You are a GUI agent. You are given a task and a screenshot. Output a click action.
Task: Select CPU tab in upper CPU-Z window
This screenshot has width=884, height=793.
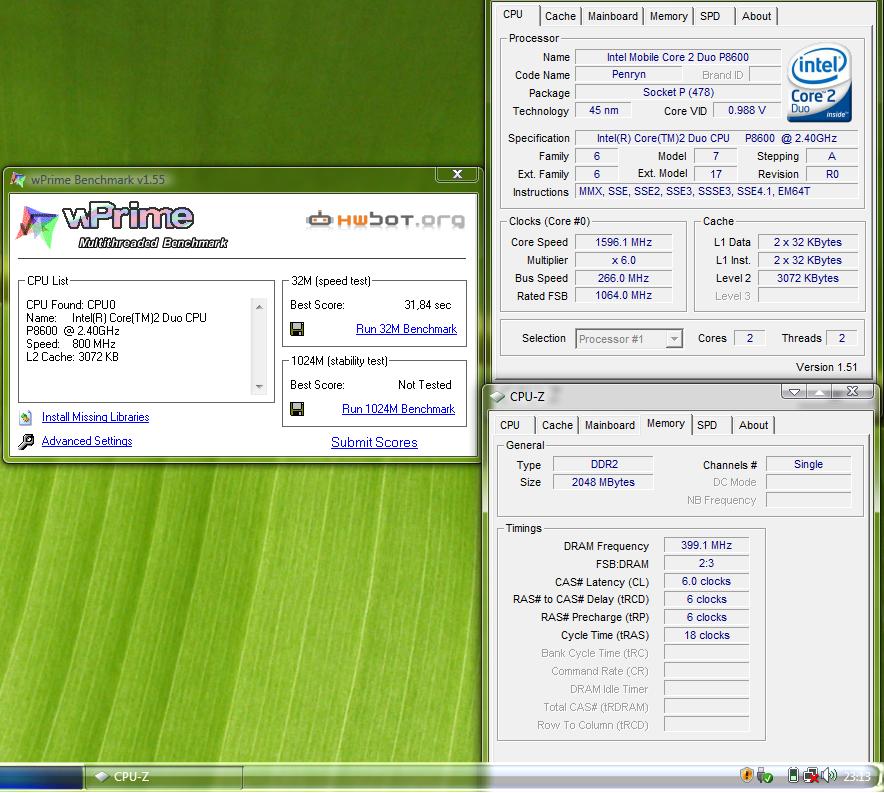click(x=513, y=15)
